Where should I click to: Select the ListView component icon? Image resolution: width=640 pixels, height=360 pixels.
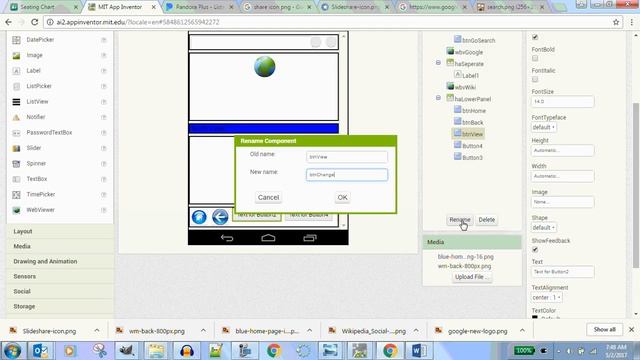pyautogui.click(x=16, y=102)
